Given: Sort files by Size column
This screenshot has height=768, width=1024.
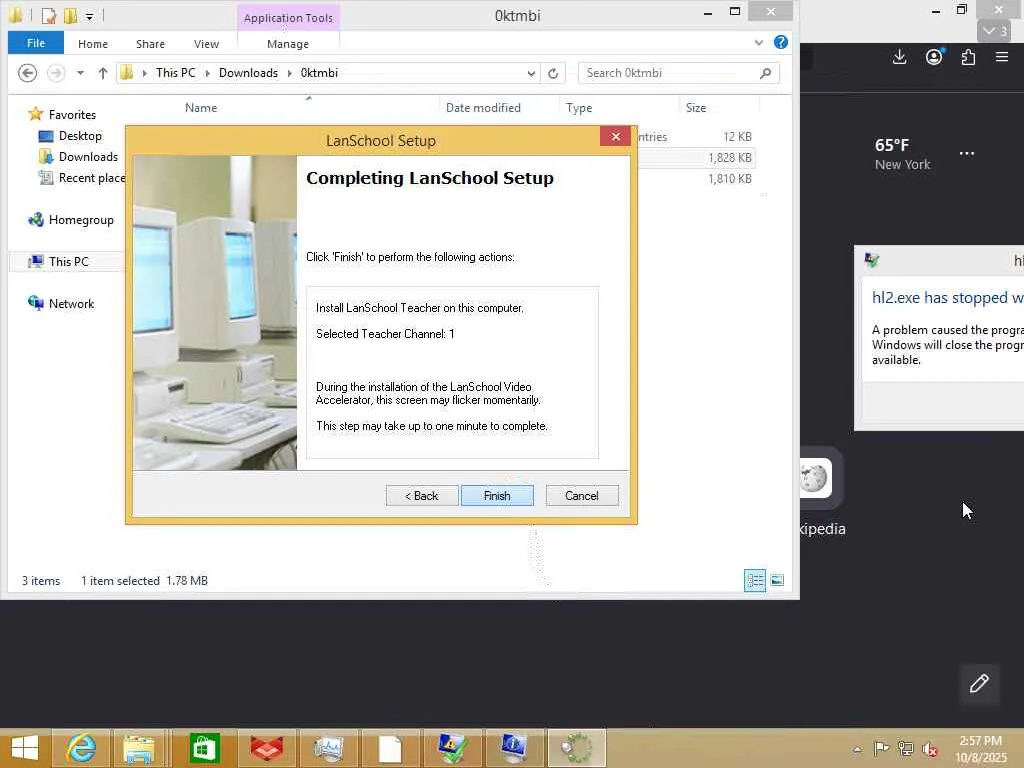Looking at the screenshot, I should pyautogui.click(x=696, y=108).
